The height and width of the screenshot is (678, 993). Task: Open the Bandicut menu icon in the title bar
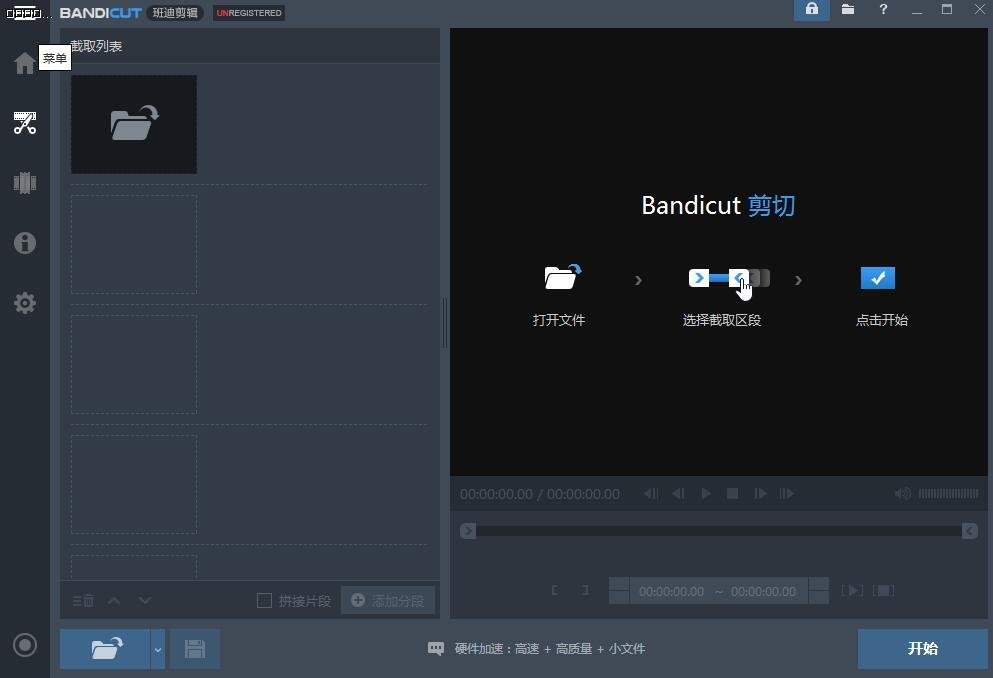24,13
